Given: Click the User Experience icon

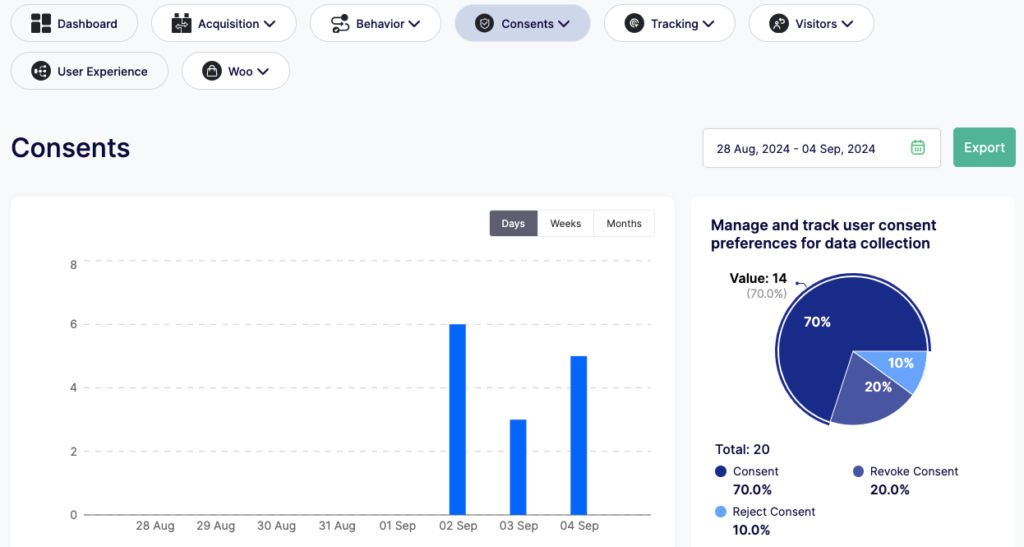Looking at the screenshot, I should [x=40, y=71].
